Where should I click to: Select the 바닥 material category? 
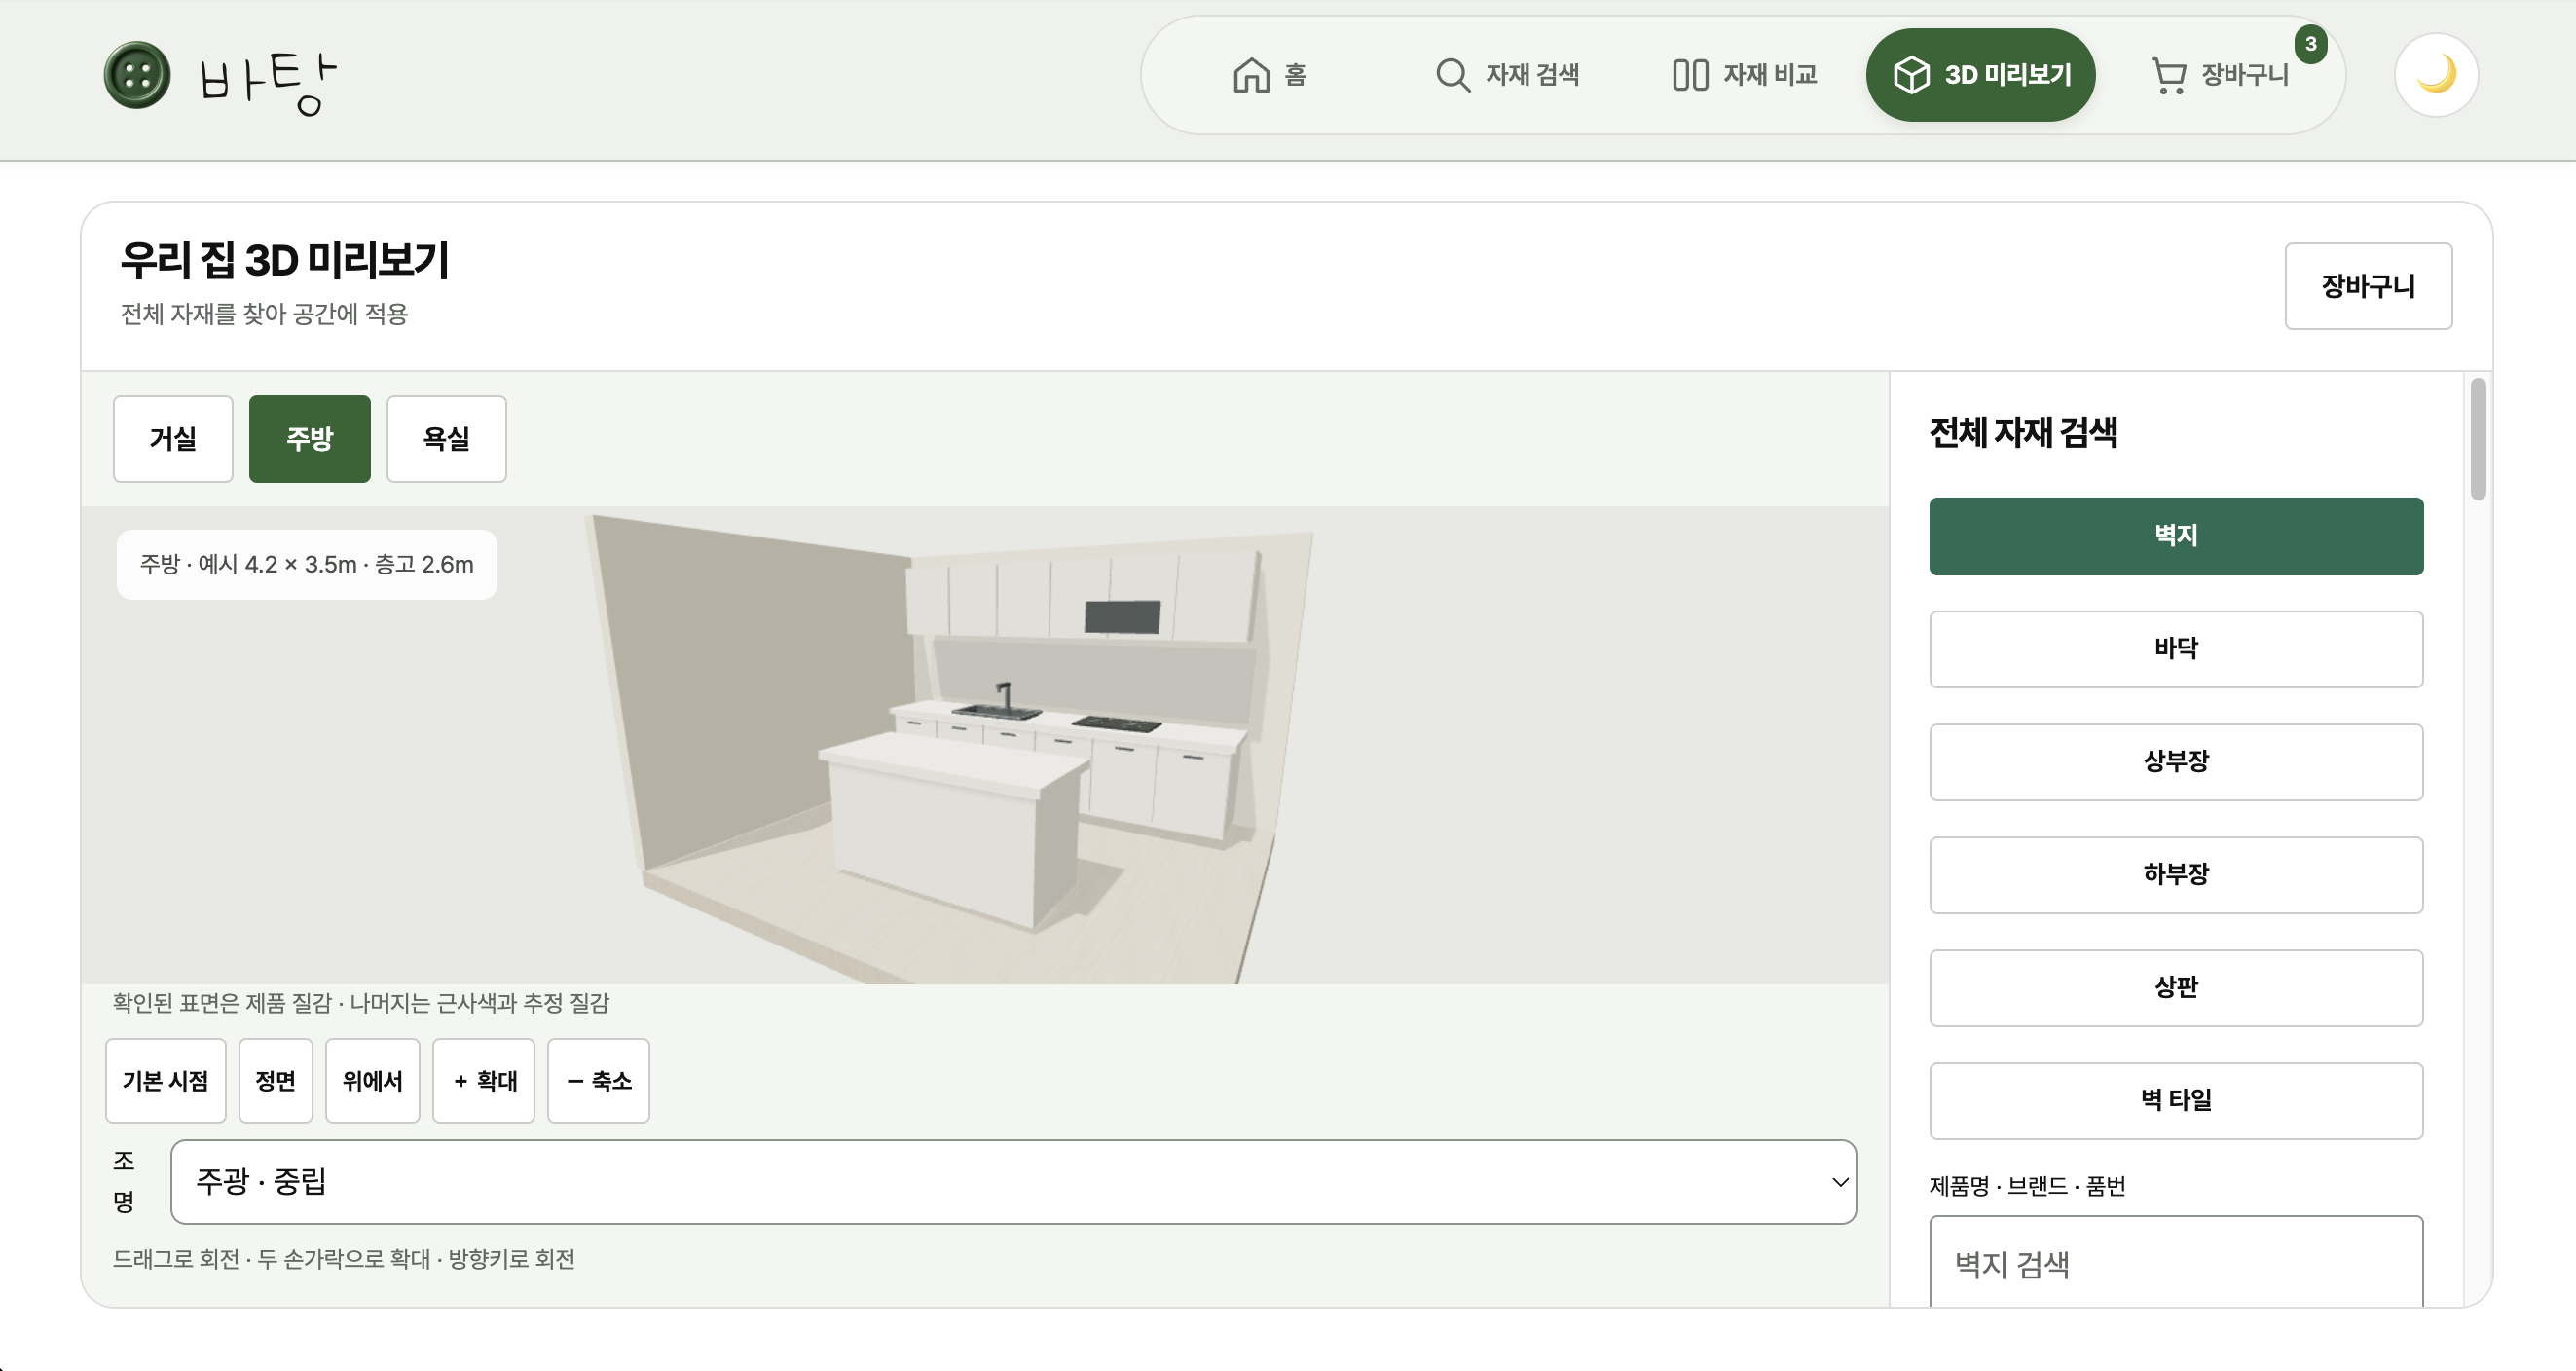tap(2176, 649)
